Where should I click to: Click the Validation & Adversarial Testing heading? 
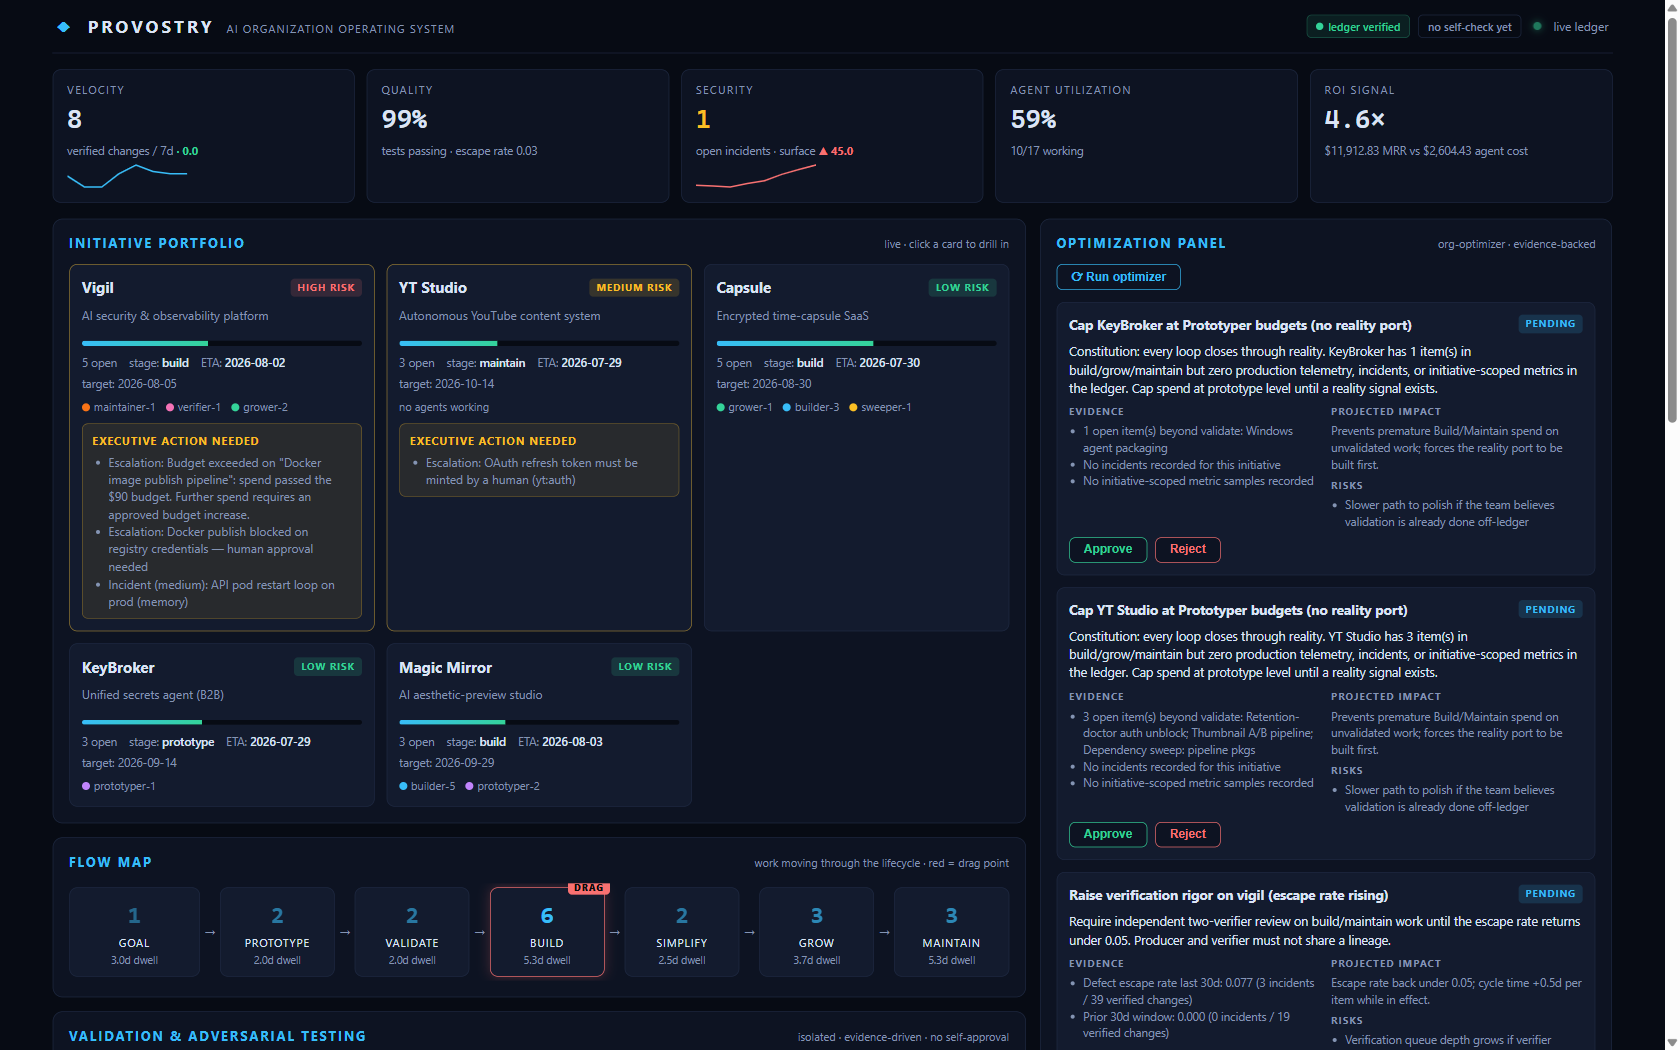[217, 1036]
